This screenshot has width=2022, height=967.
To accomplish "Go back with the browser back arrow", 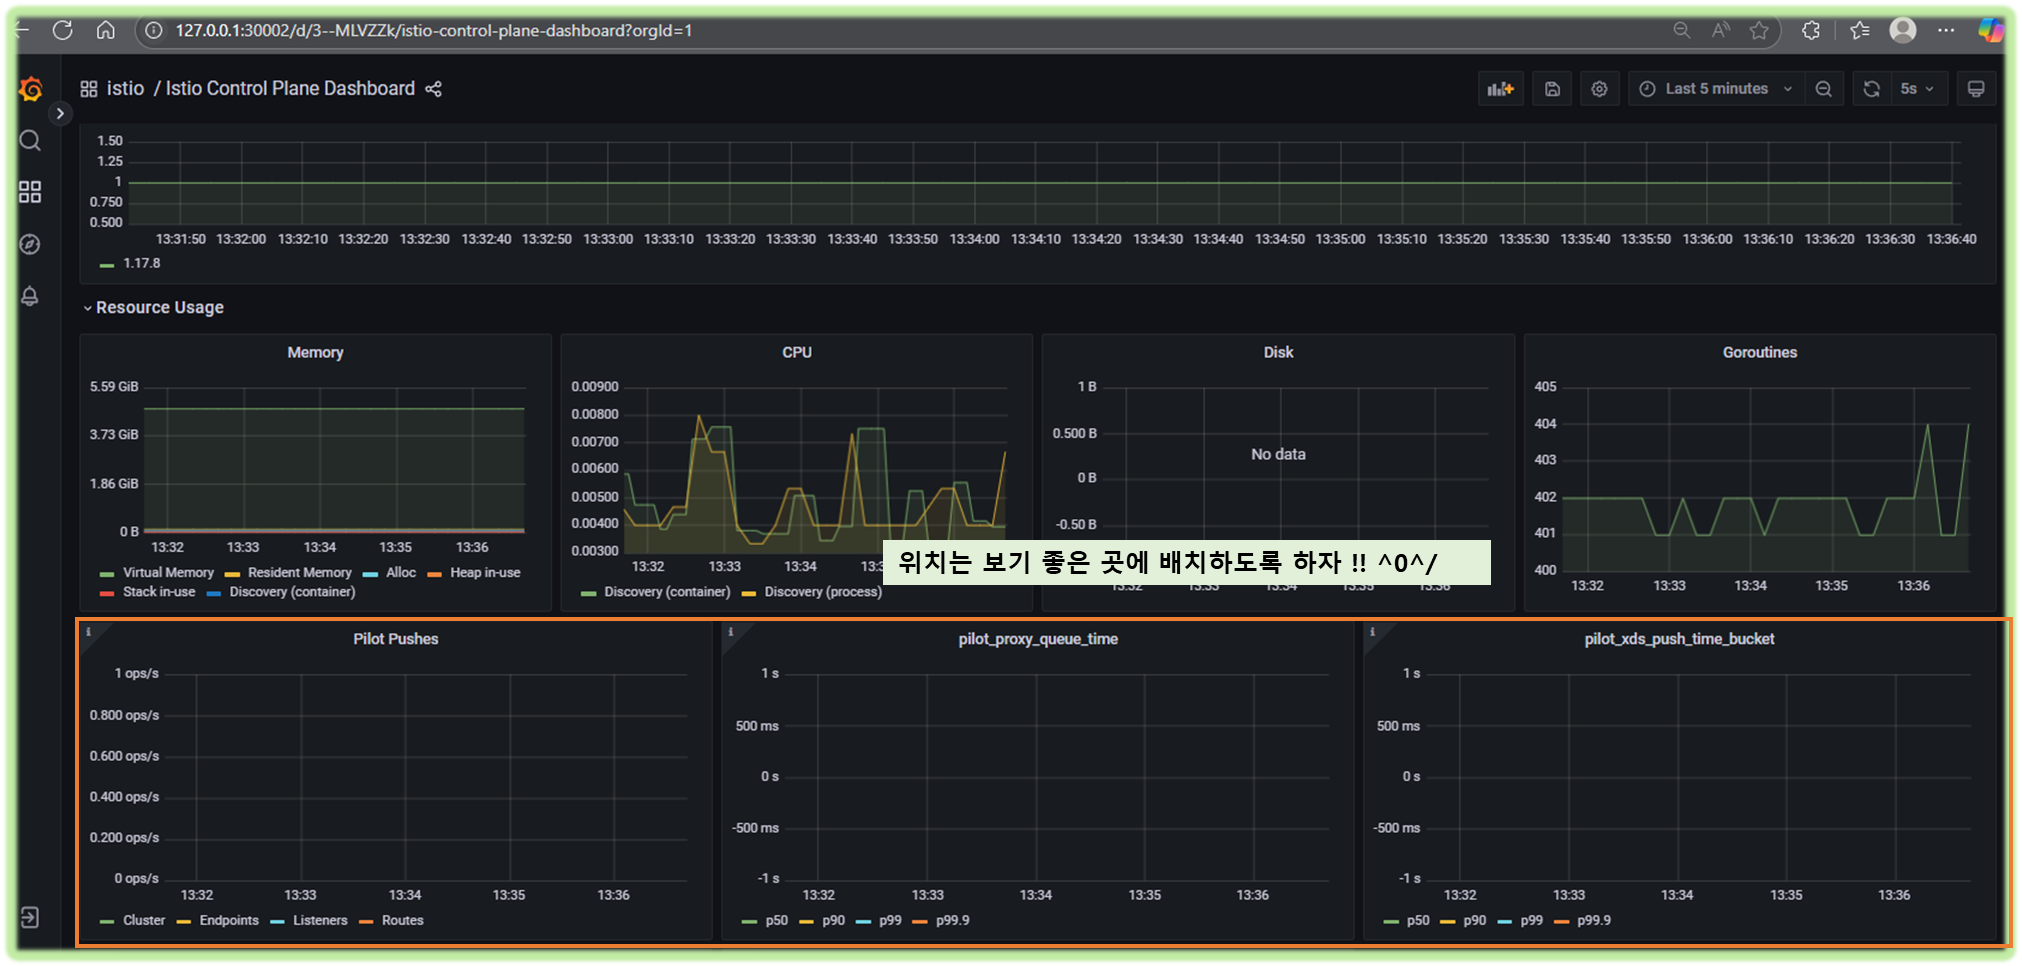I will 22,30.
